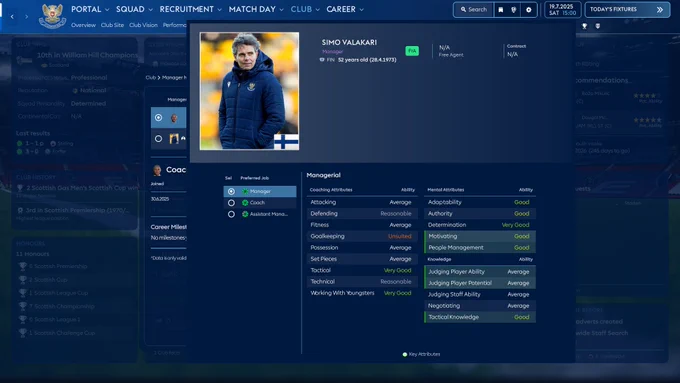
Task: Select the Assistant Manager radio button
Action: tap(231, 214)
